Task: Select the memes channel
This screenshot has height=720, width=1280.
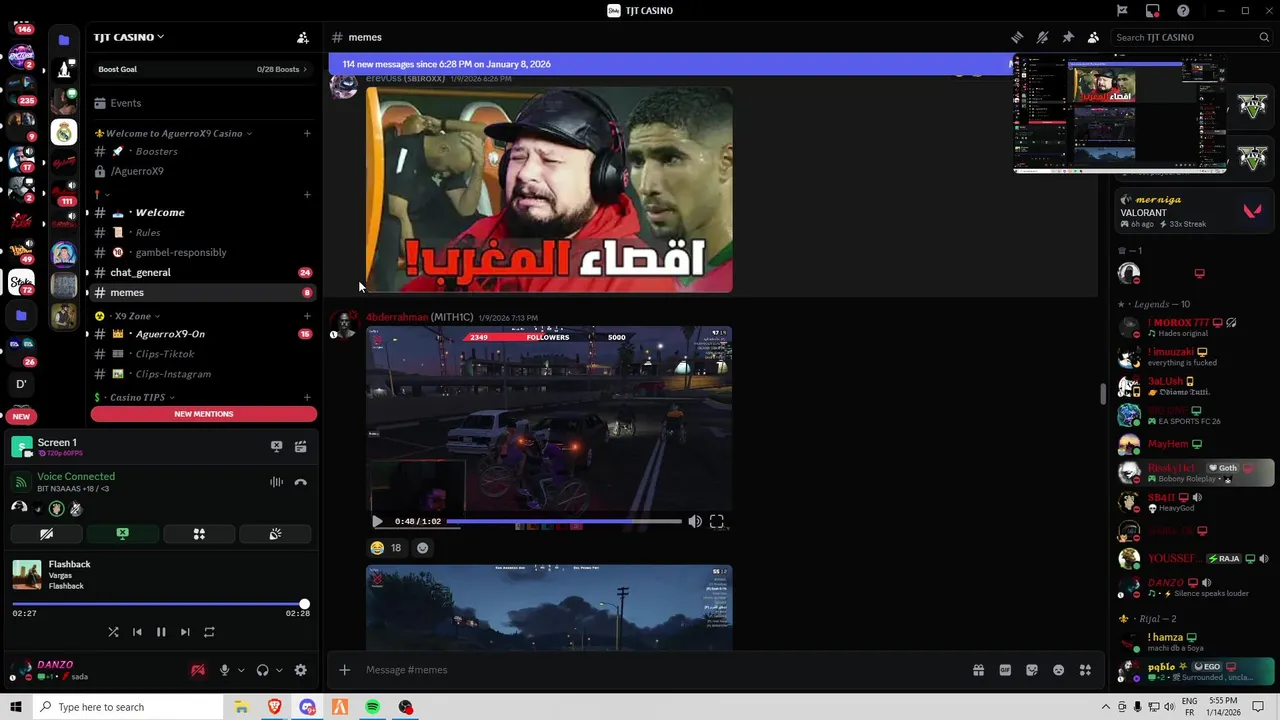Action: pos(203,292)
